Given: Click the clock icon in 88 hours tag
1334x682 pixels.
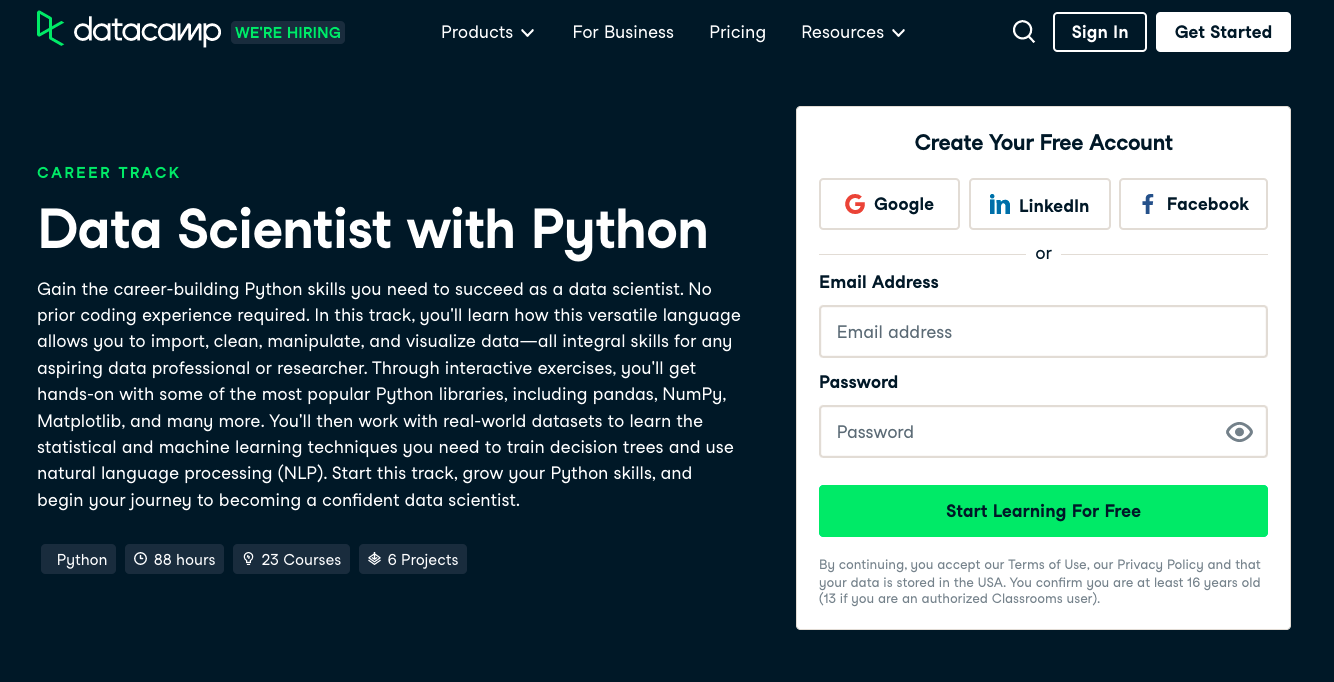Looking at the screenshot, I should [141, 559].
